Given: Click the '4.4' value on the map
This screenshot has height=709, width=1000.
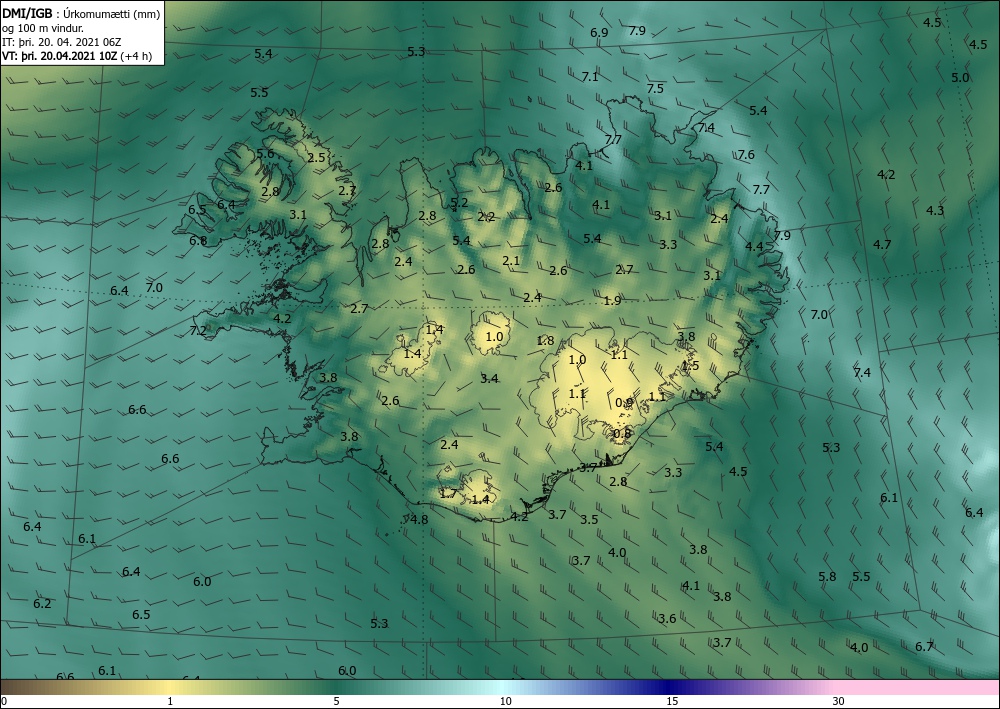Looking at the screenshot, I should pos(754,246).
